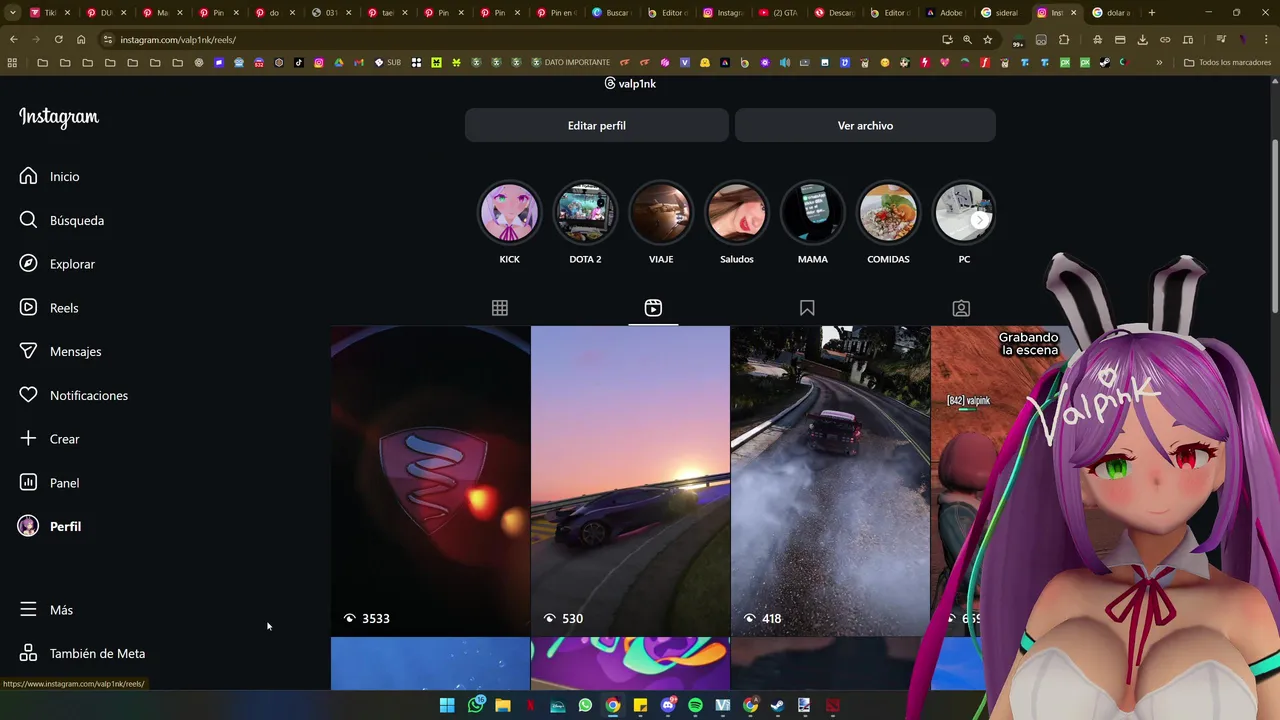1280x720 pixels.
Task: Open the VIAJE story highlight
Action: (661, 213)
